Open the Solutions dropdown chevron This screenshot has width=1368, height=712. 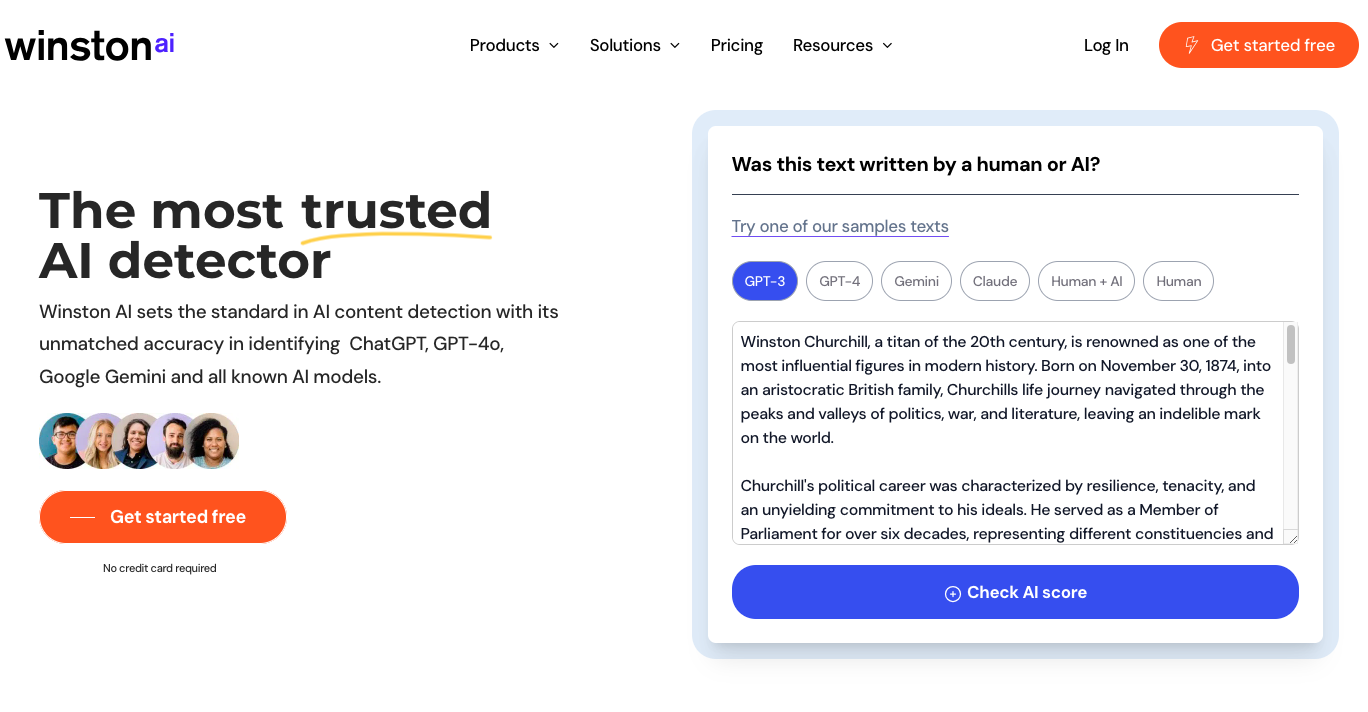click(675, 45)
